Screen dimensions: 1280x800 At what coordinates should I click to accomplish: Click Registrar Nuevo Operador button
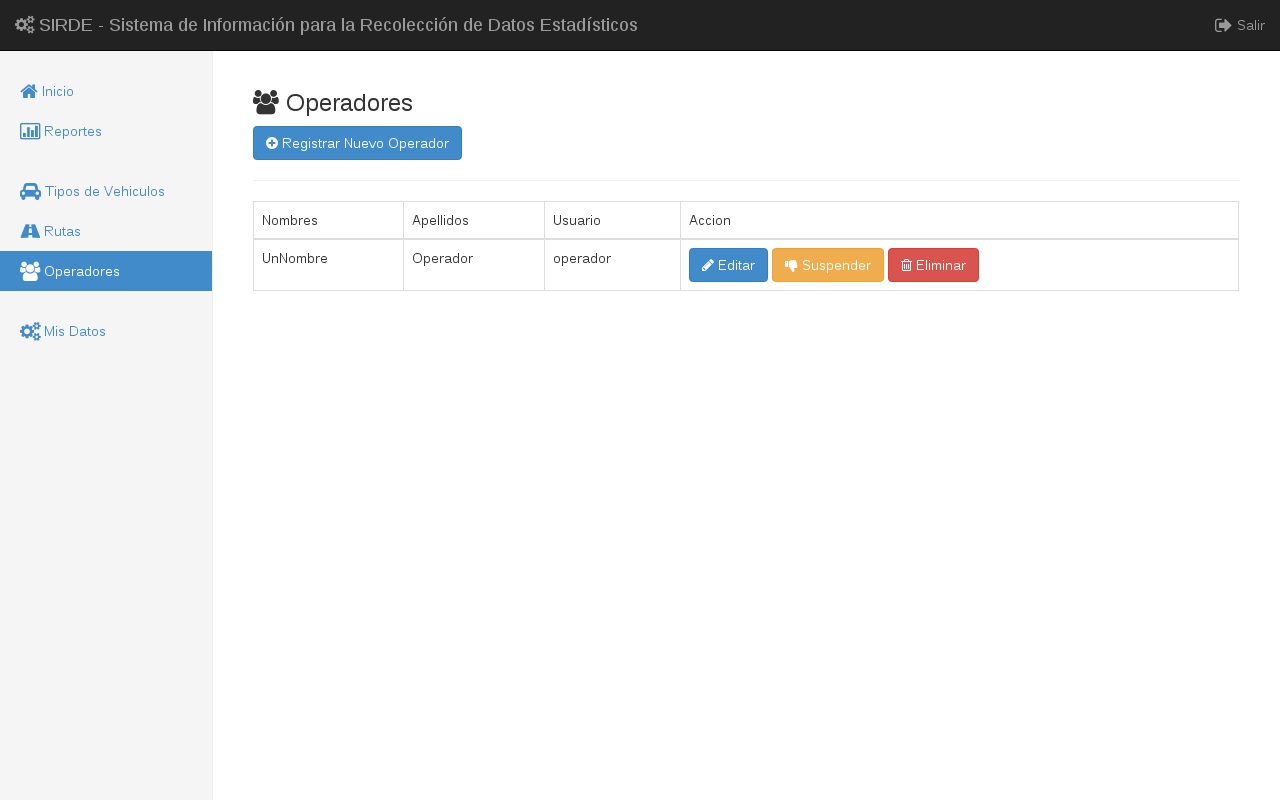357,143
